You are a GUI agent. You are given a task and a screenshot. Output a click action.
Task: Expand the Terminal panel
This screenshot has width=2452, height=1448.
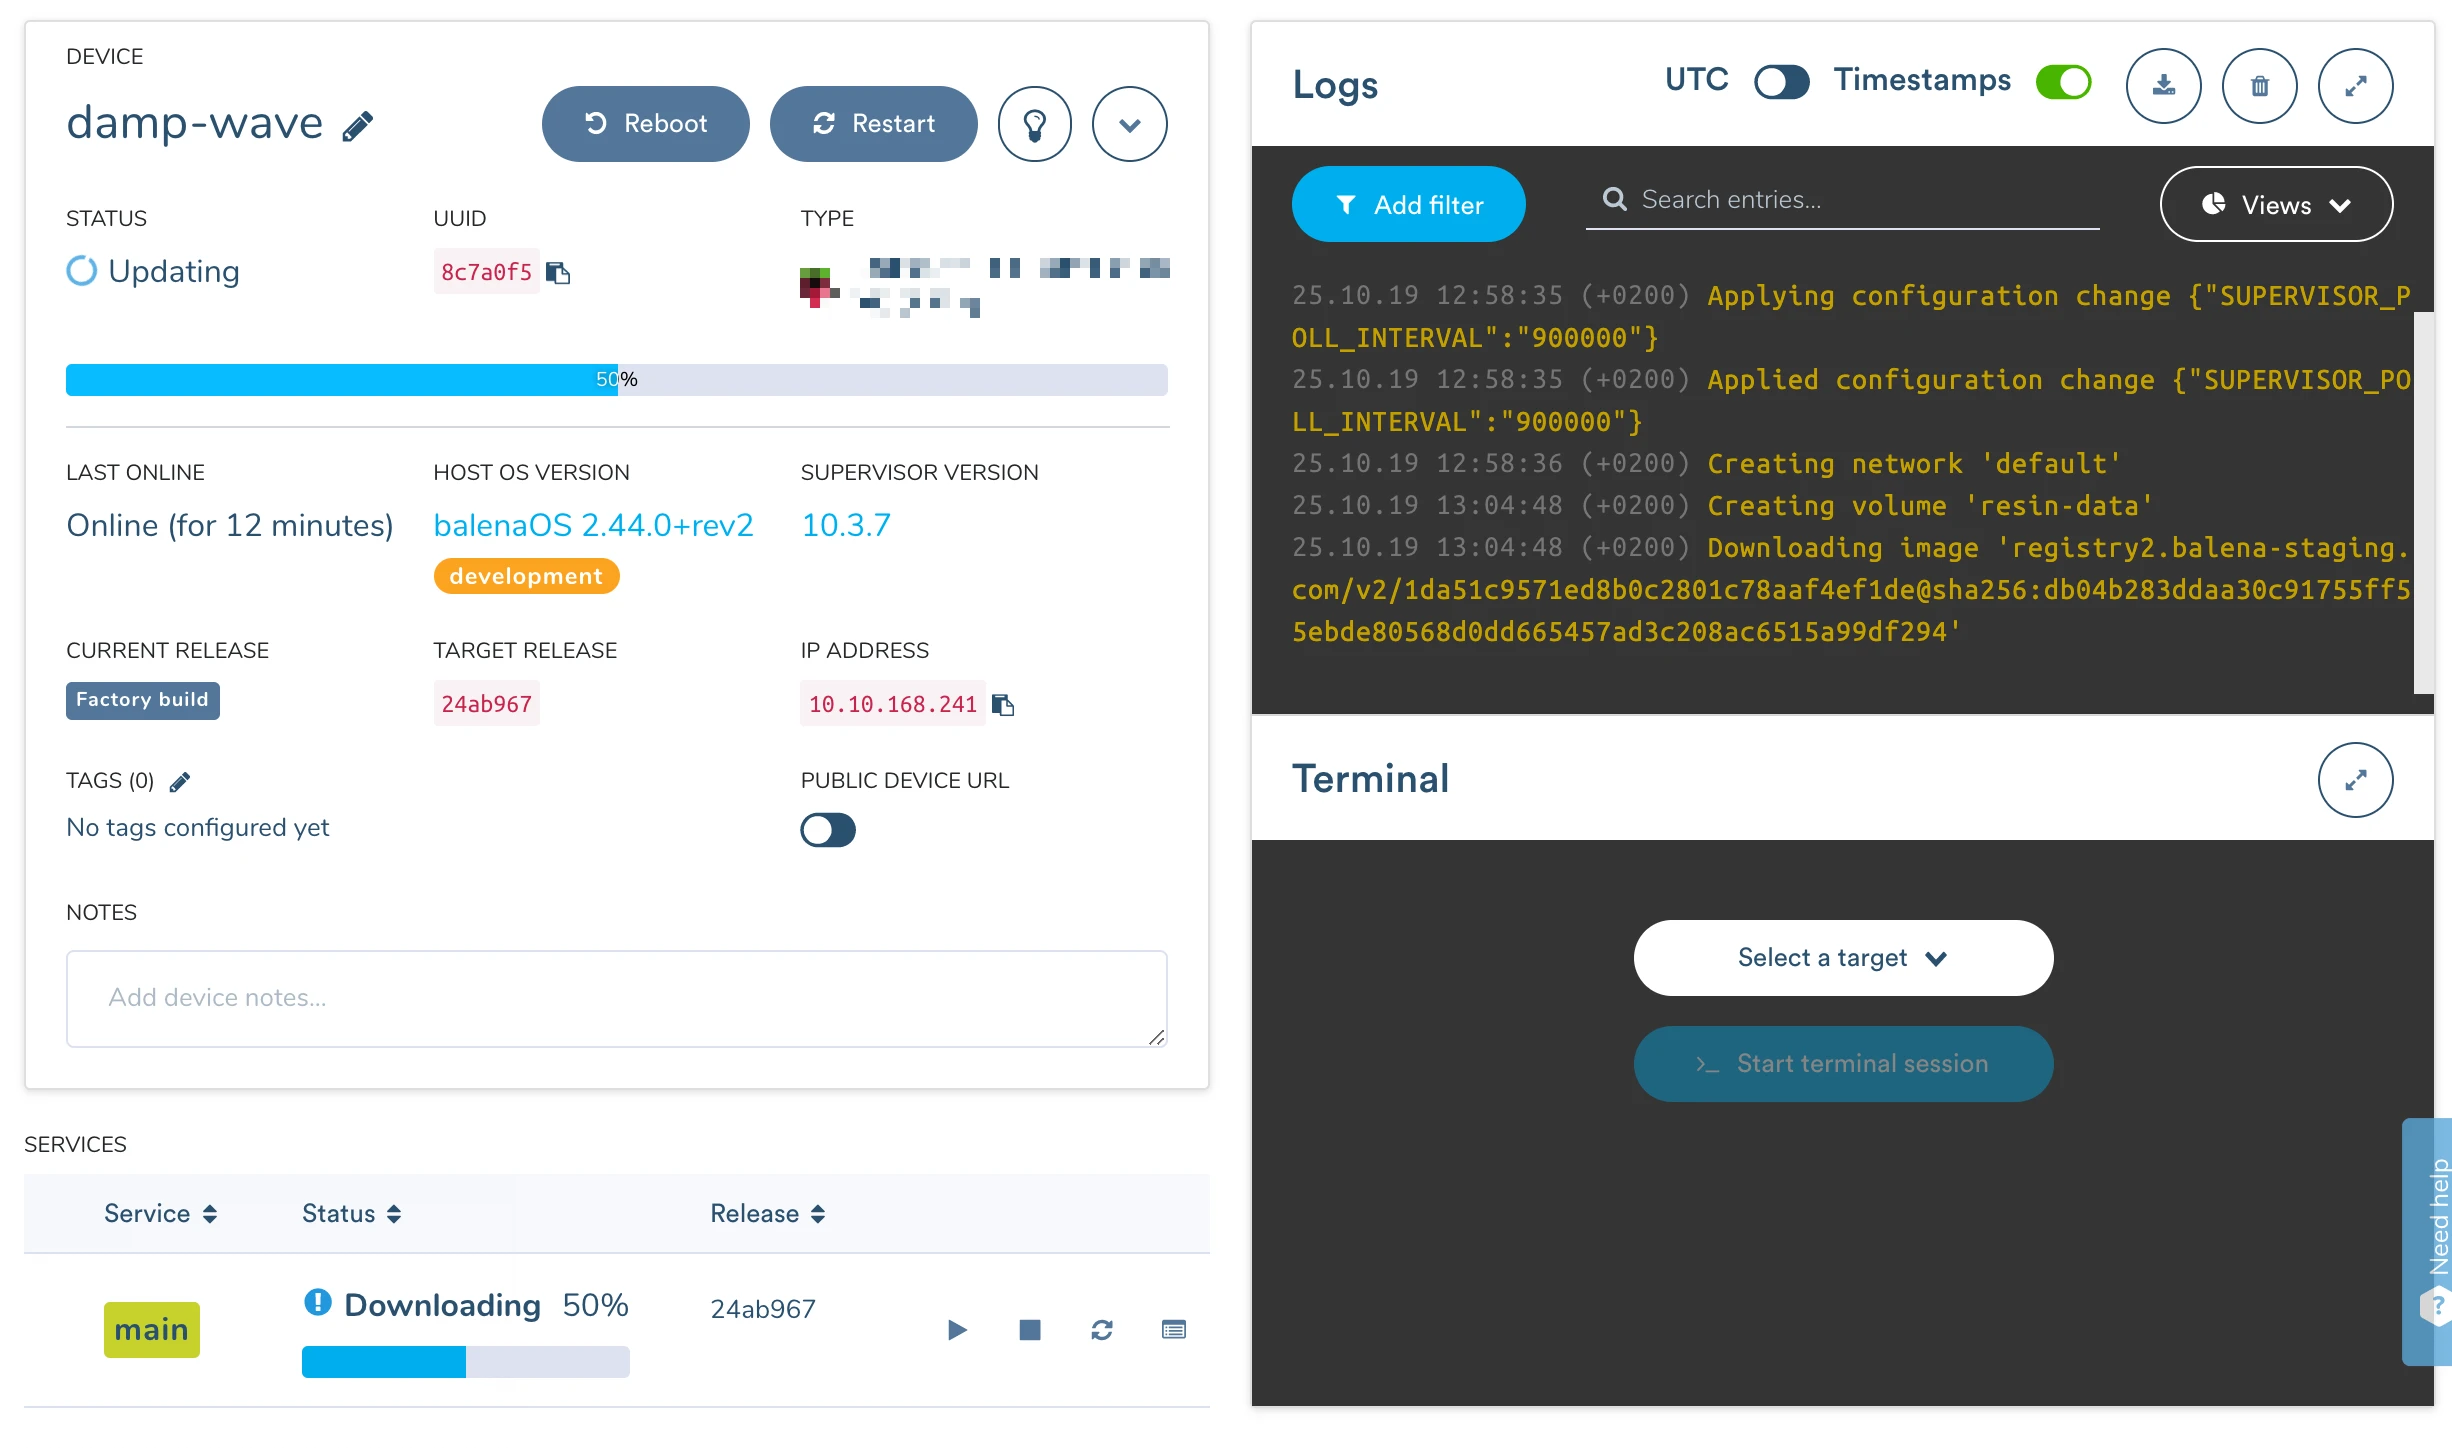click(x=2356, y=780)
